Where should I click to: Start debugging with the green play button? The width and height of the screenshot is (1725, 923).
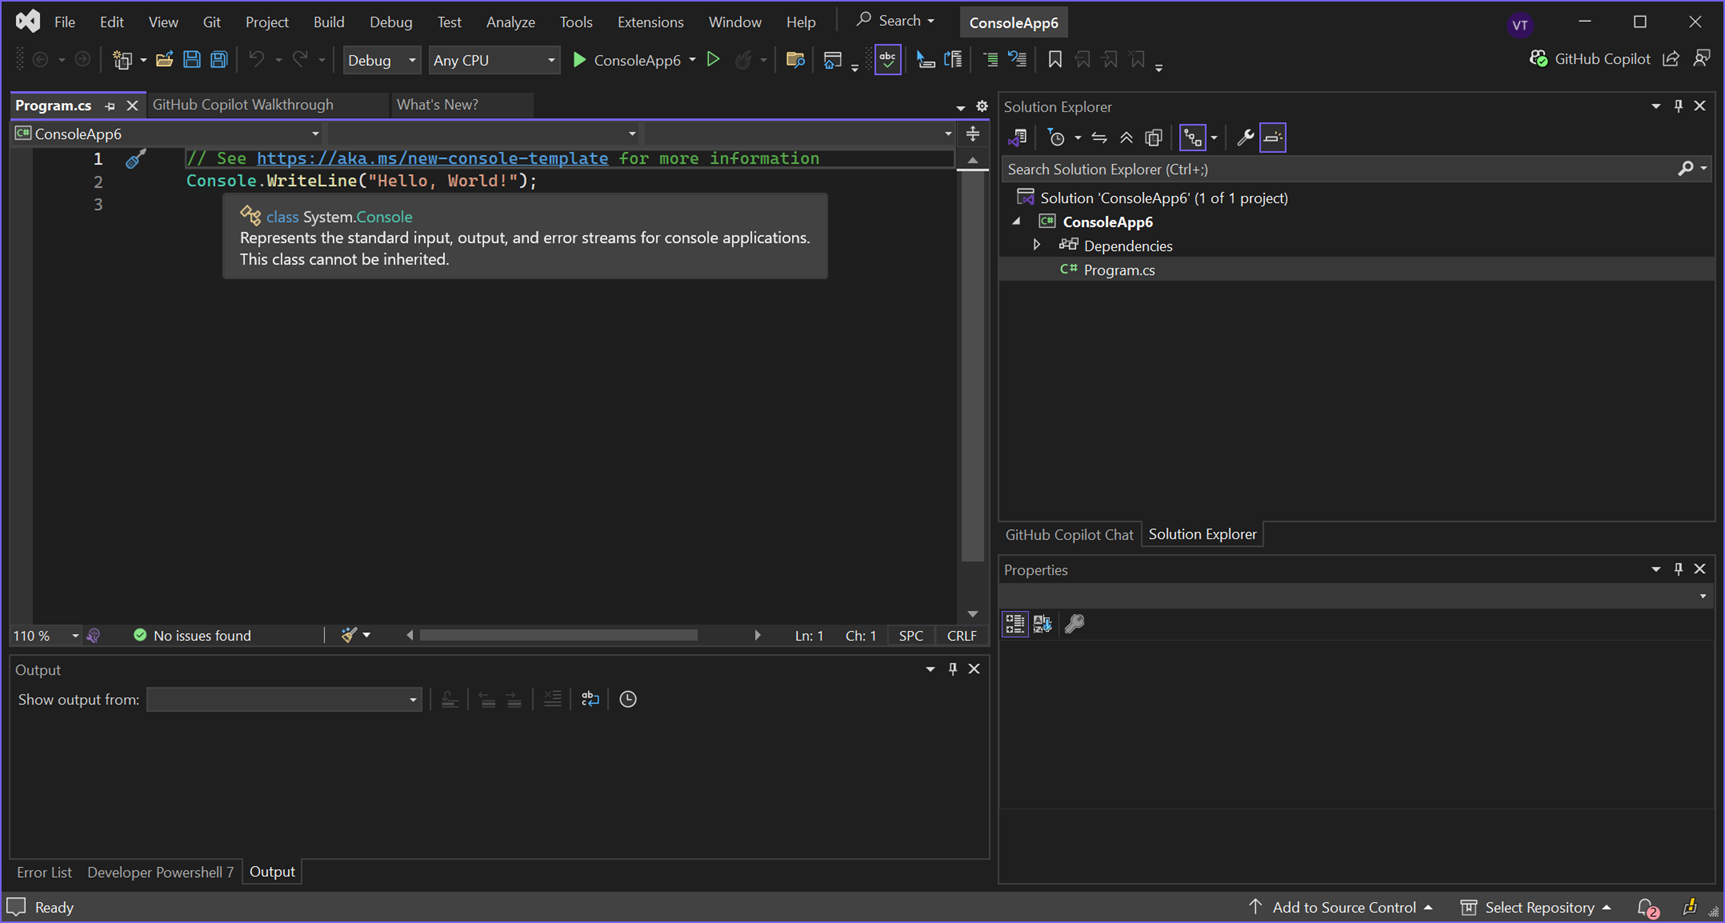tap(580, 59)
